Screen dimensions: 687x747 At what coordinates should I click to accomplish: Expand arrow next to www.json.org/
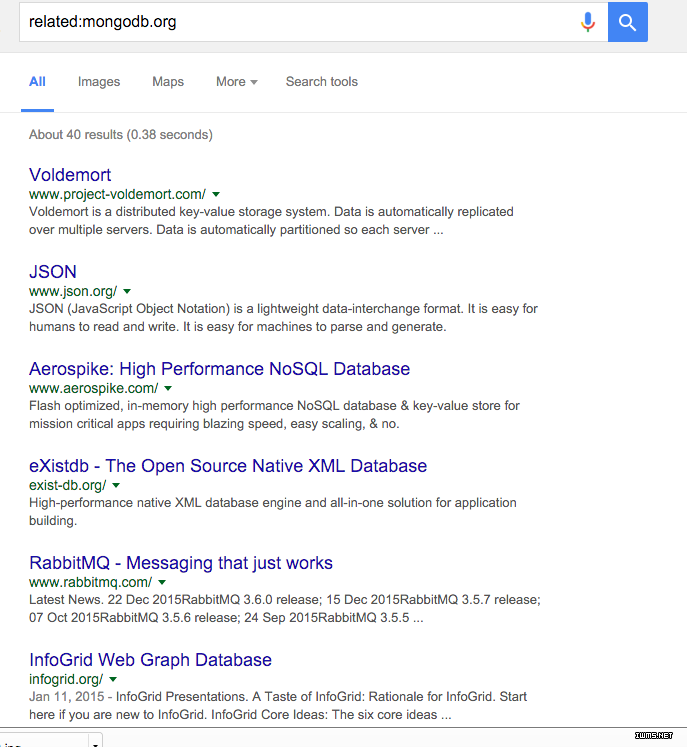pyautogui.click(x=127, y=291)
